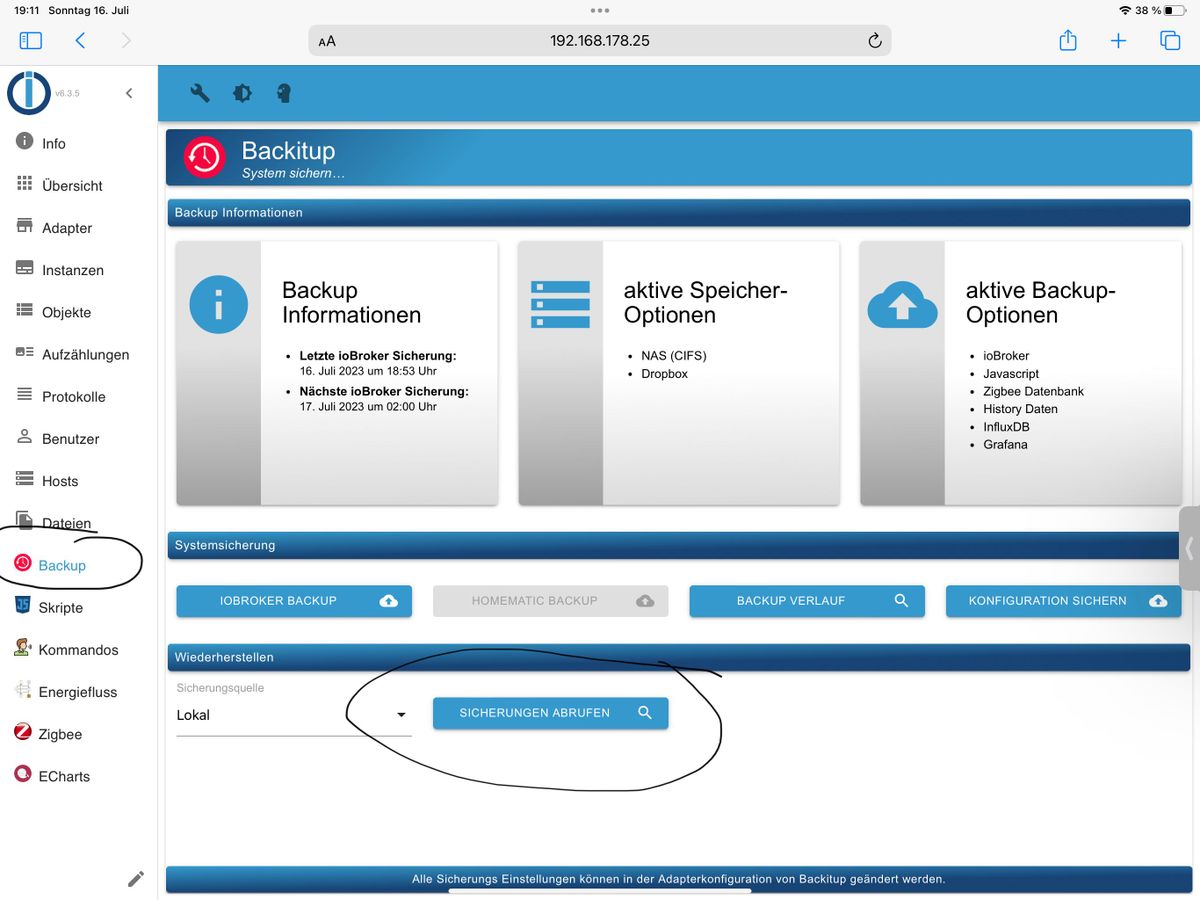1200x900 pixels.
Task: Click the expert mode head icon
Action: coord(284,93)
